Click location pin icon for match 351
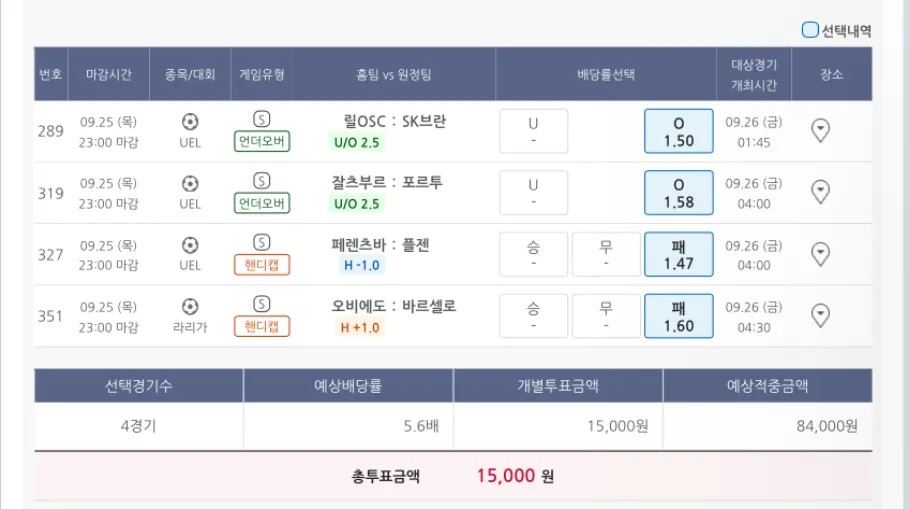Image resolution: width=909 pixels, height=509 pixels. click(x=820, y=316)
